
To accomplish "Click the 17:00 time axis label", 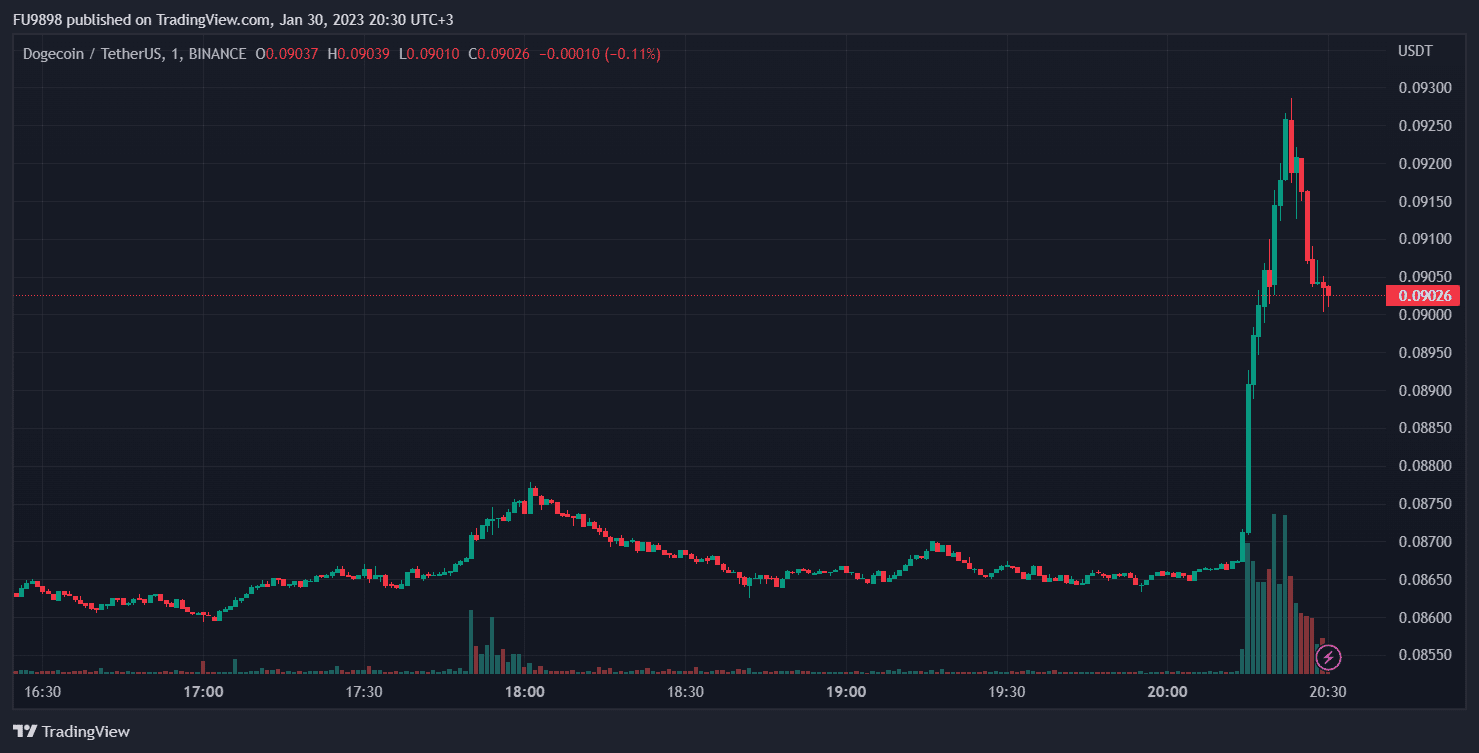I will tap(204, 691).
